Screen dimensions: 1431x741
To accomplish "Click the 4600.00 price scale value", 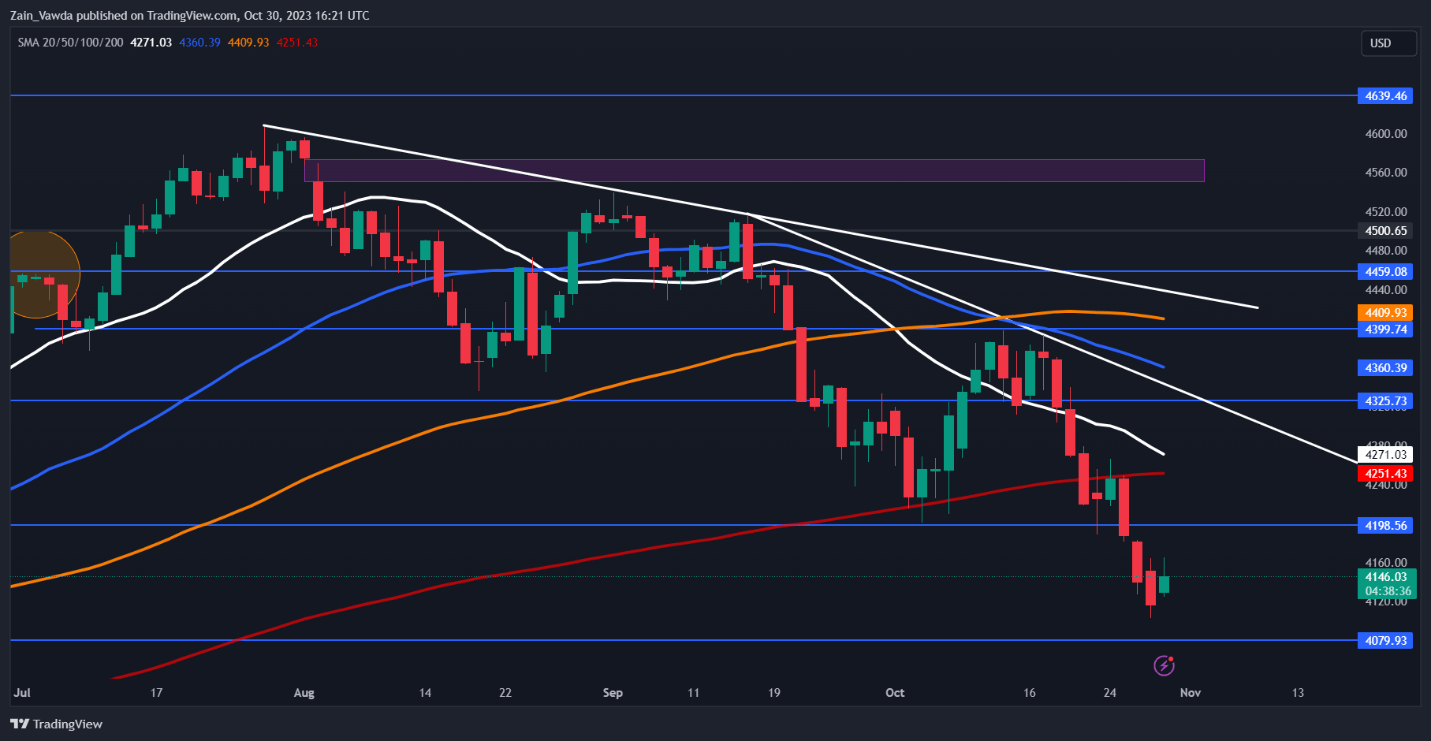I will click(x=1386, y=134).
